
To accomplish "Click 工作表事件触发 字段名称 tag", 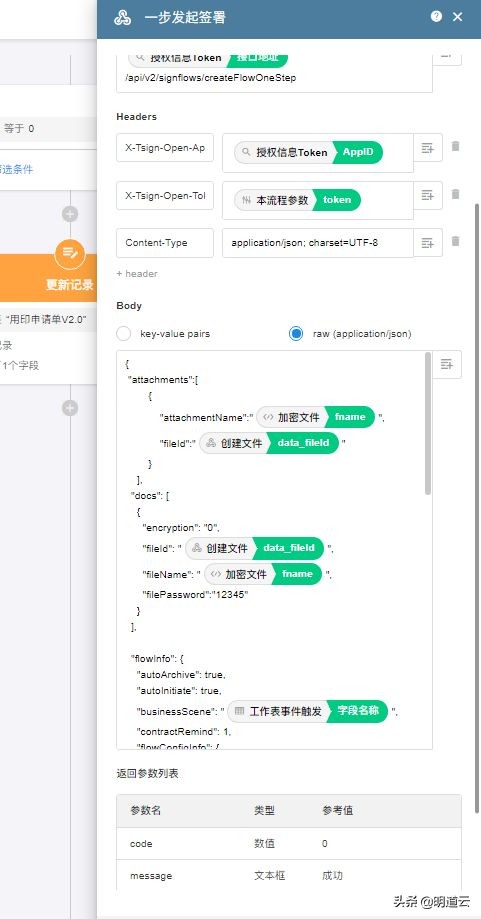I will click(x=308, y=712).
